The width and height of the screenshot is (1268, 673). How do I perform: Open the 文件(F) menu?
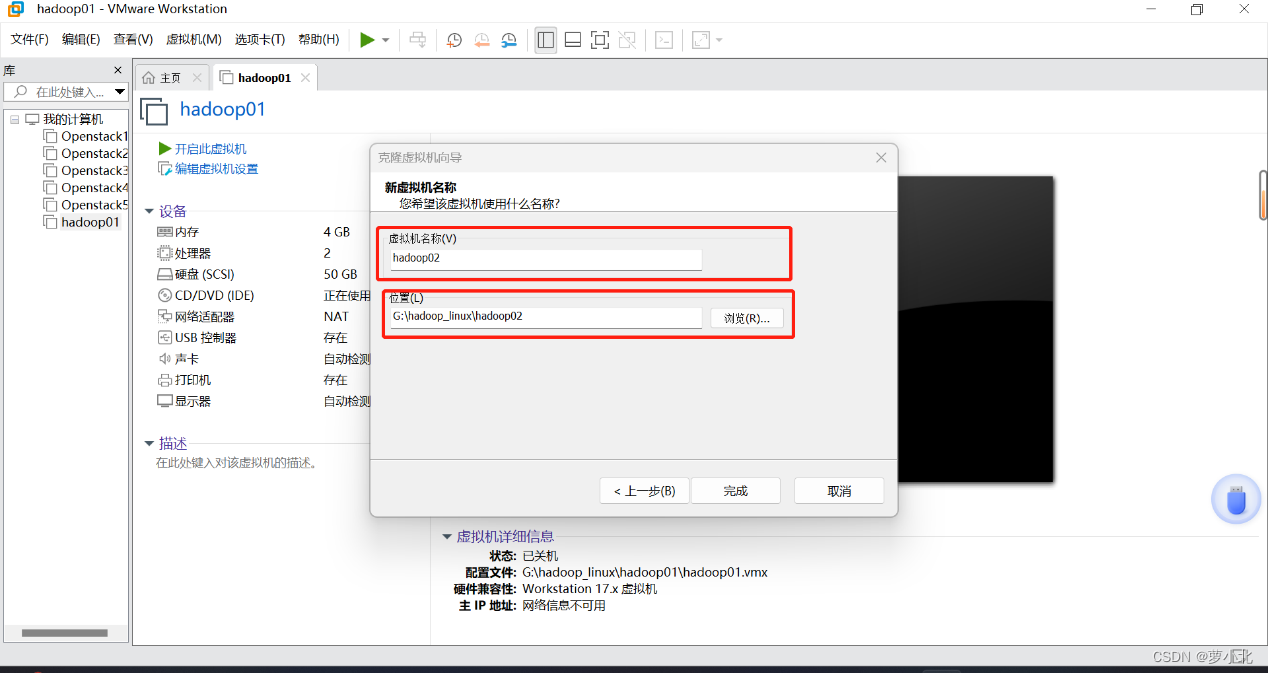pyautogui.click(x=30, y=40)
